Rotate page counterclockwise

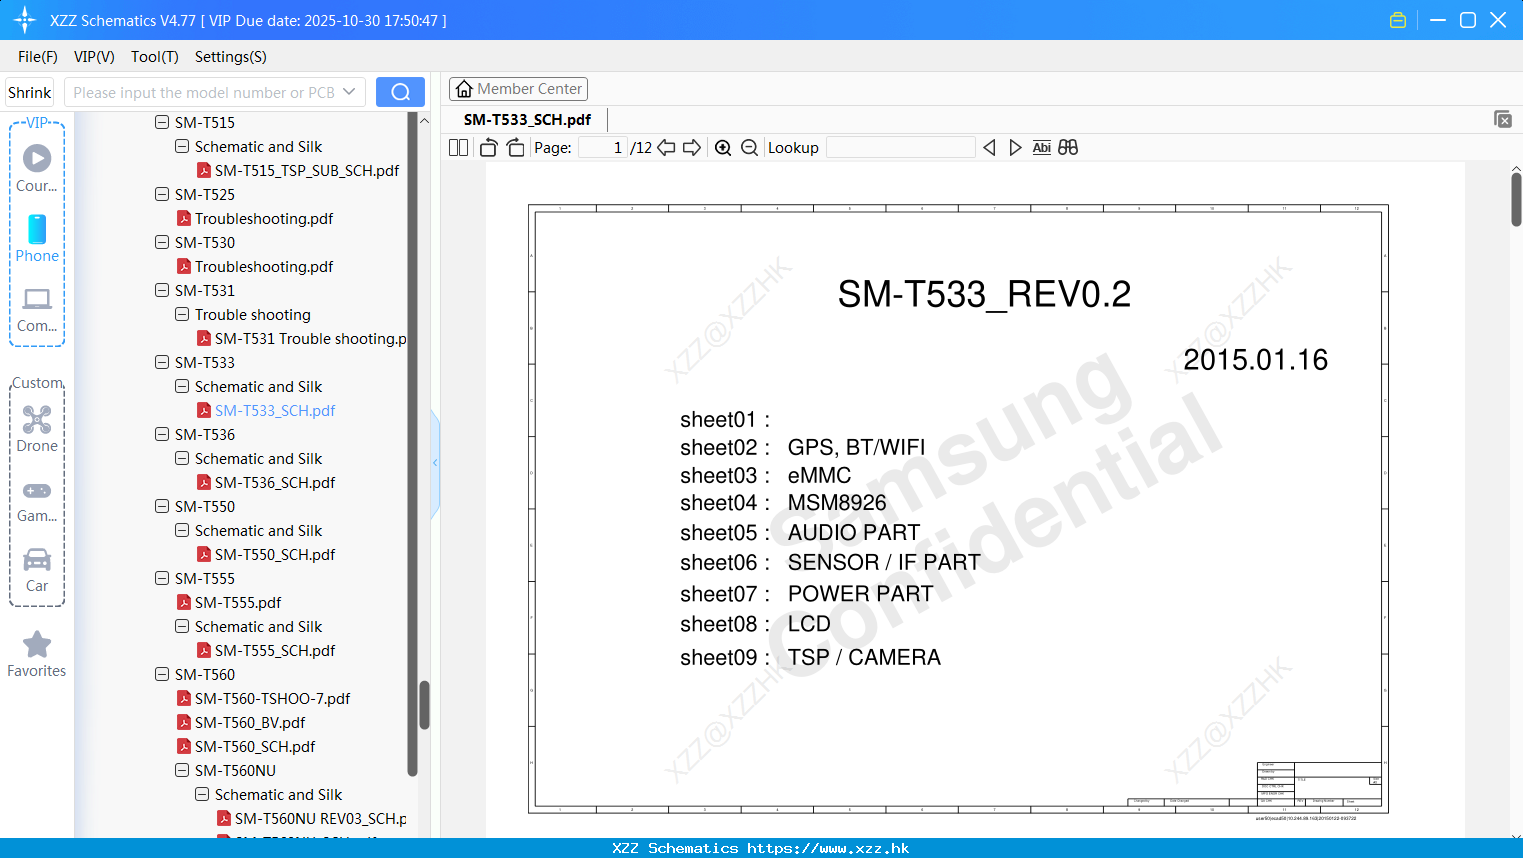pos(488,147)
